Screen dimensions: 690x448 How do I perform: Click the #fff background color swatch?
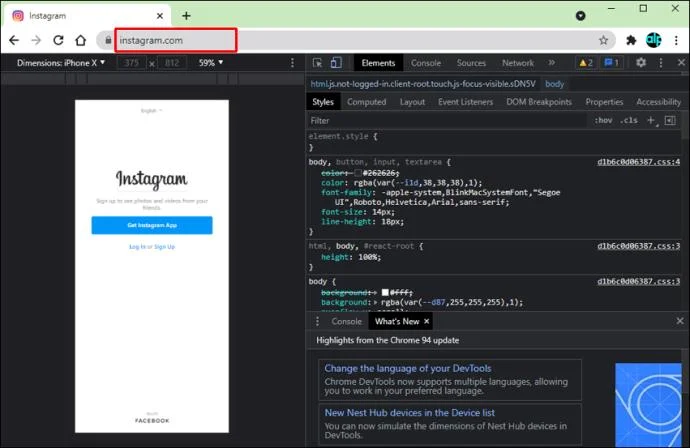pyautogui.click(x=385, y=292)
